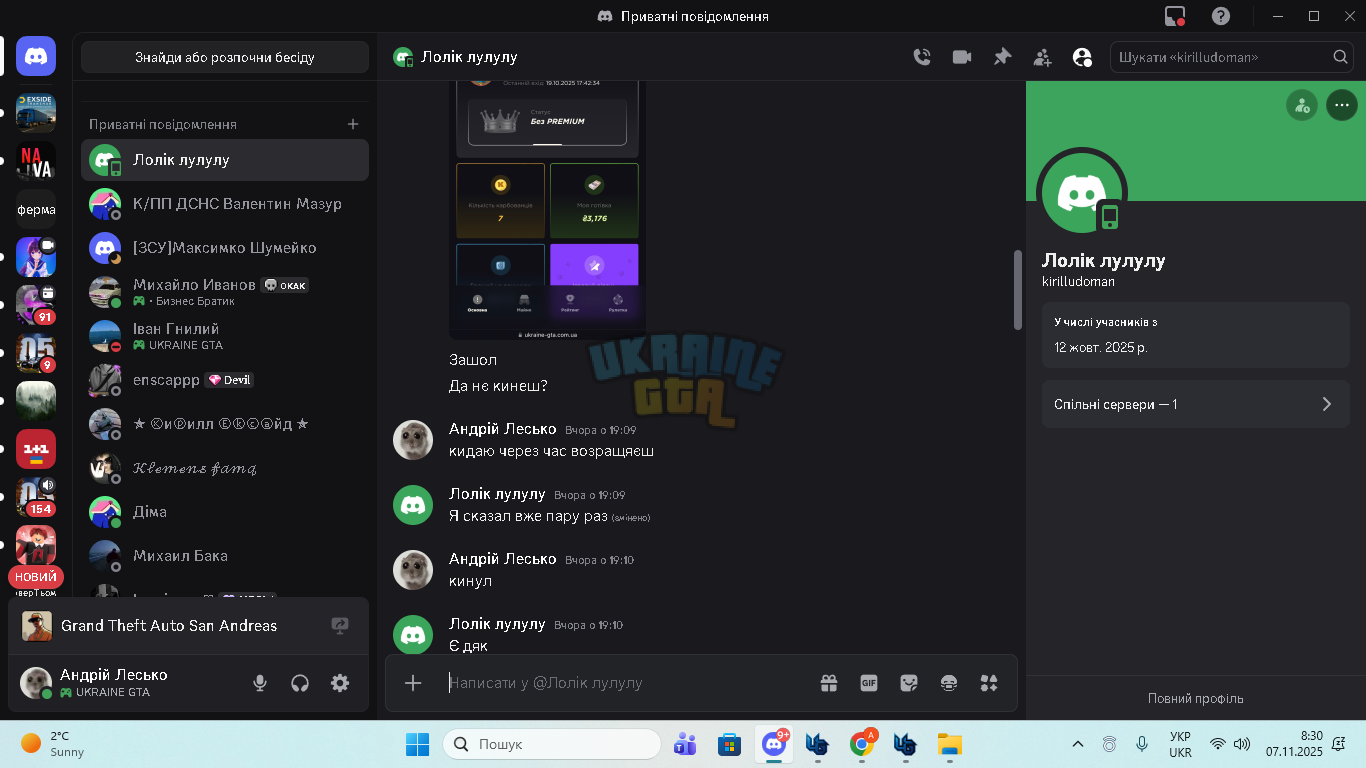Open the EXSIDE server icon

tap(36, 113)
